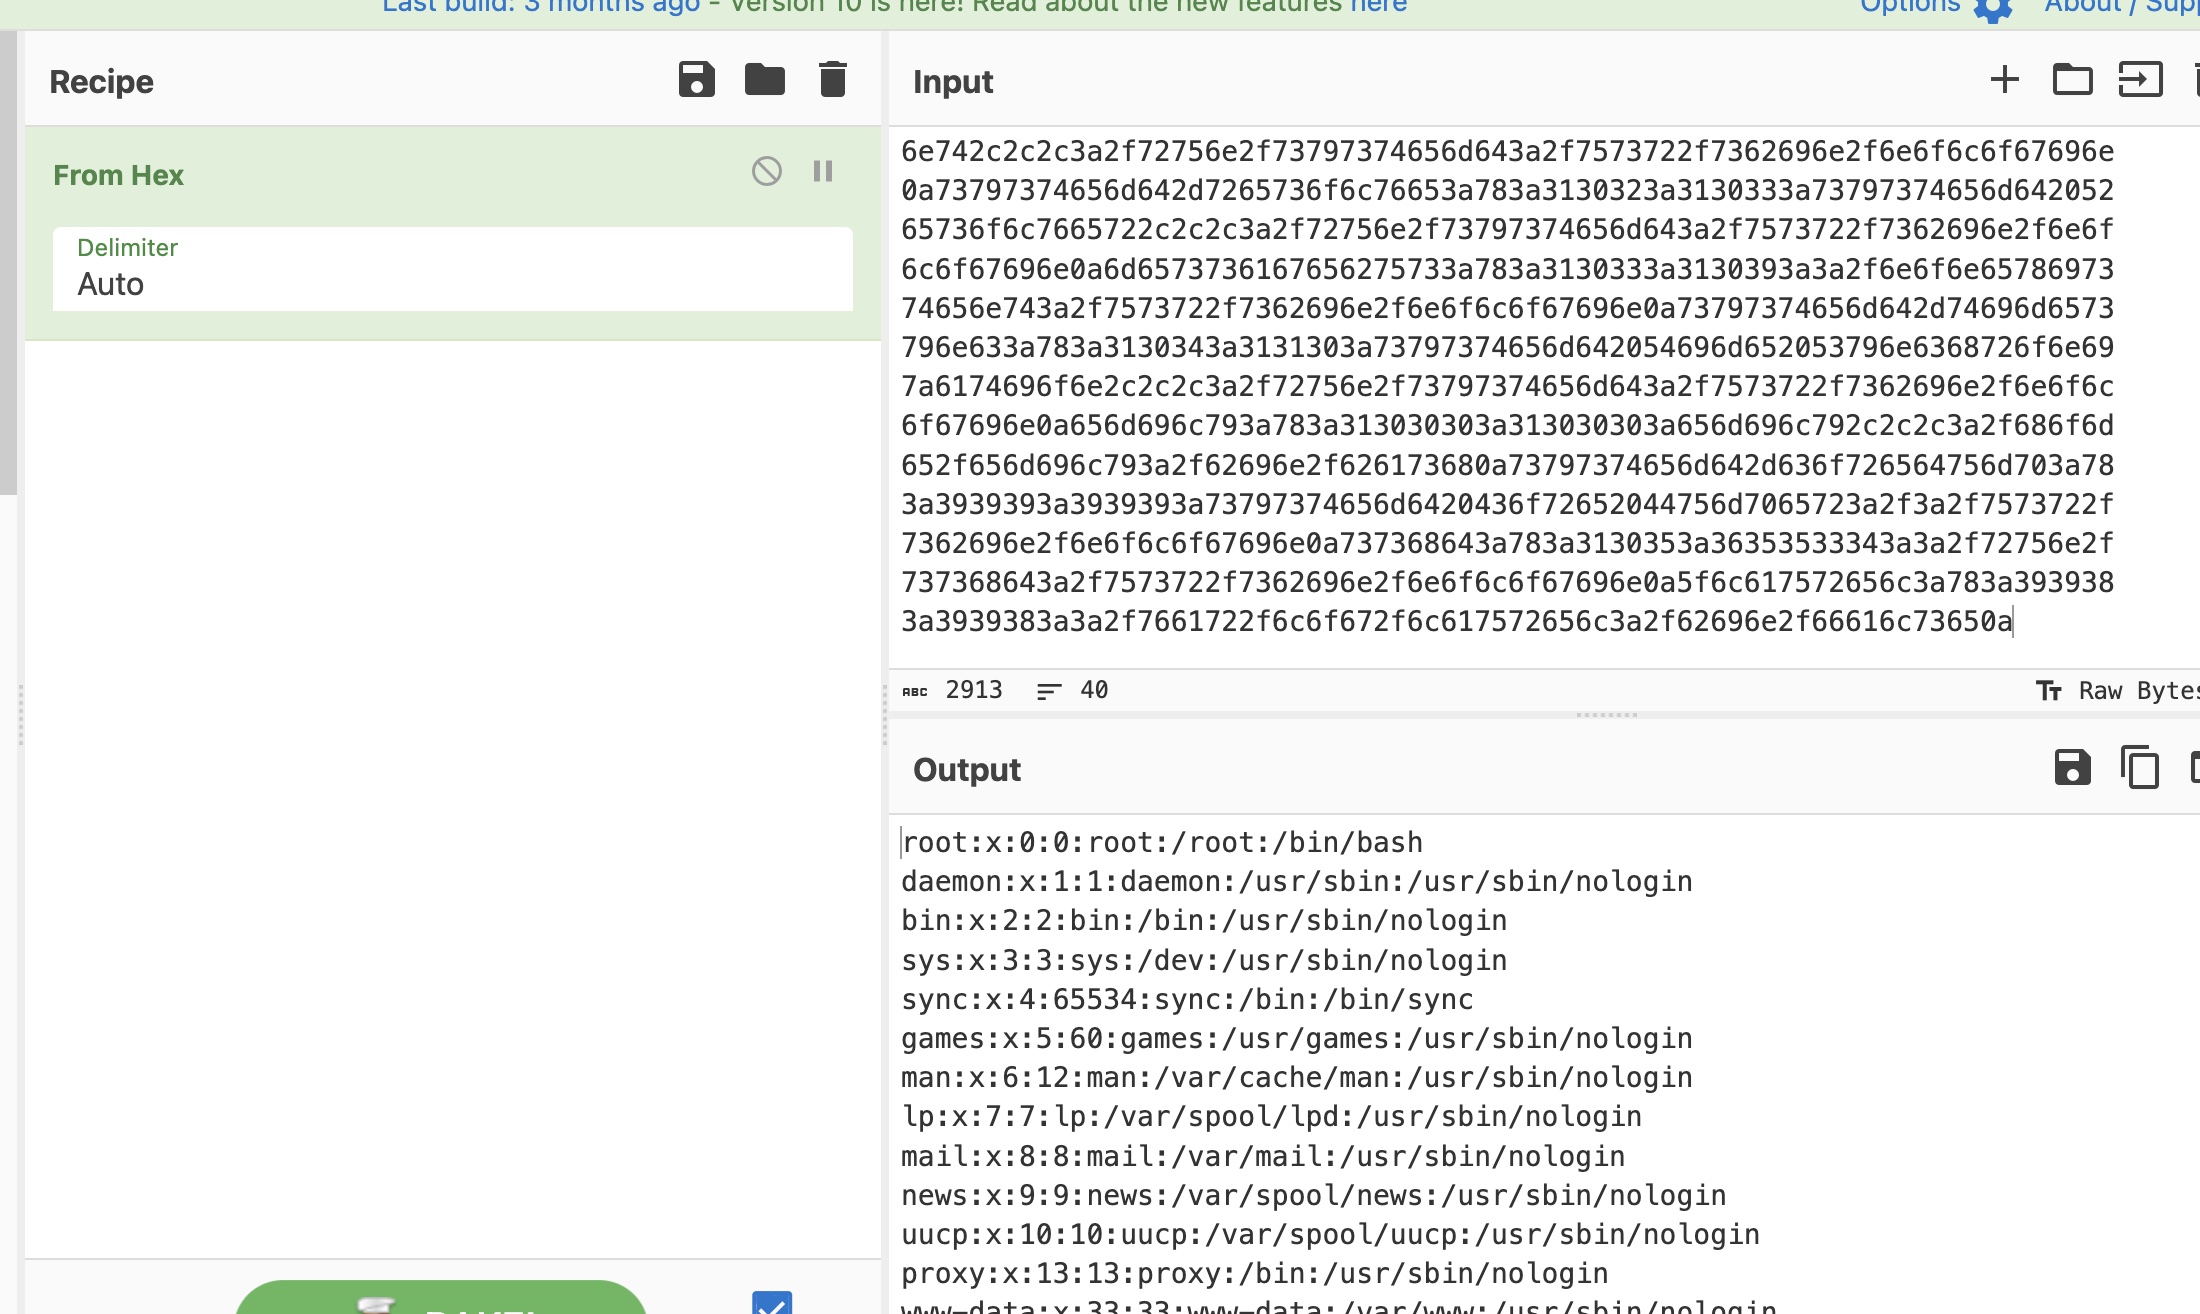Click the splitter between Input and Output
Screen dimensions: 2200x1314
[1606, 715]
